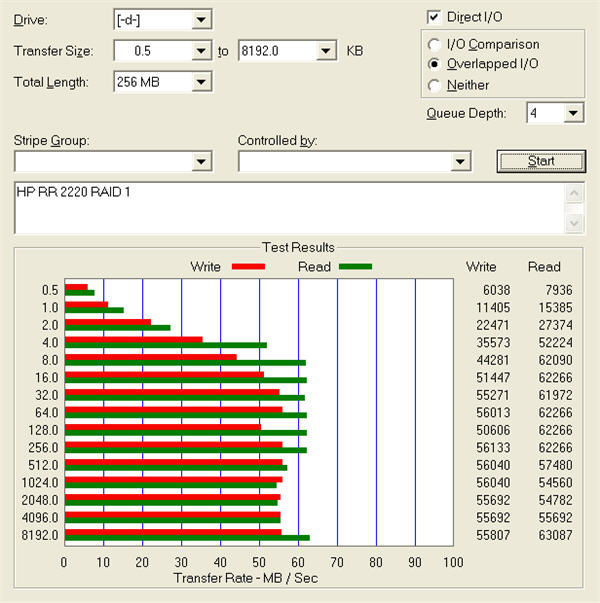Click the Start button
The image size is (600, 603).
541,161
